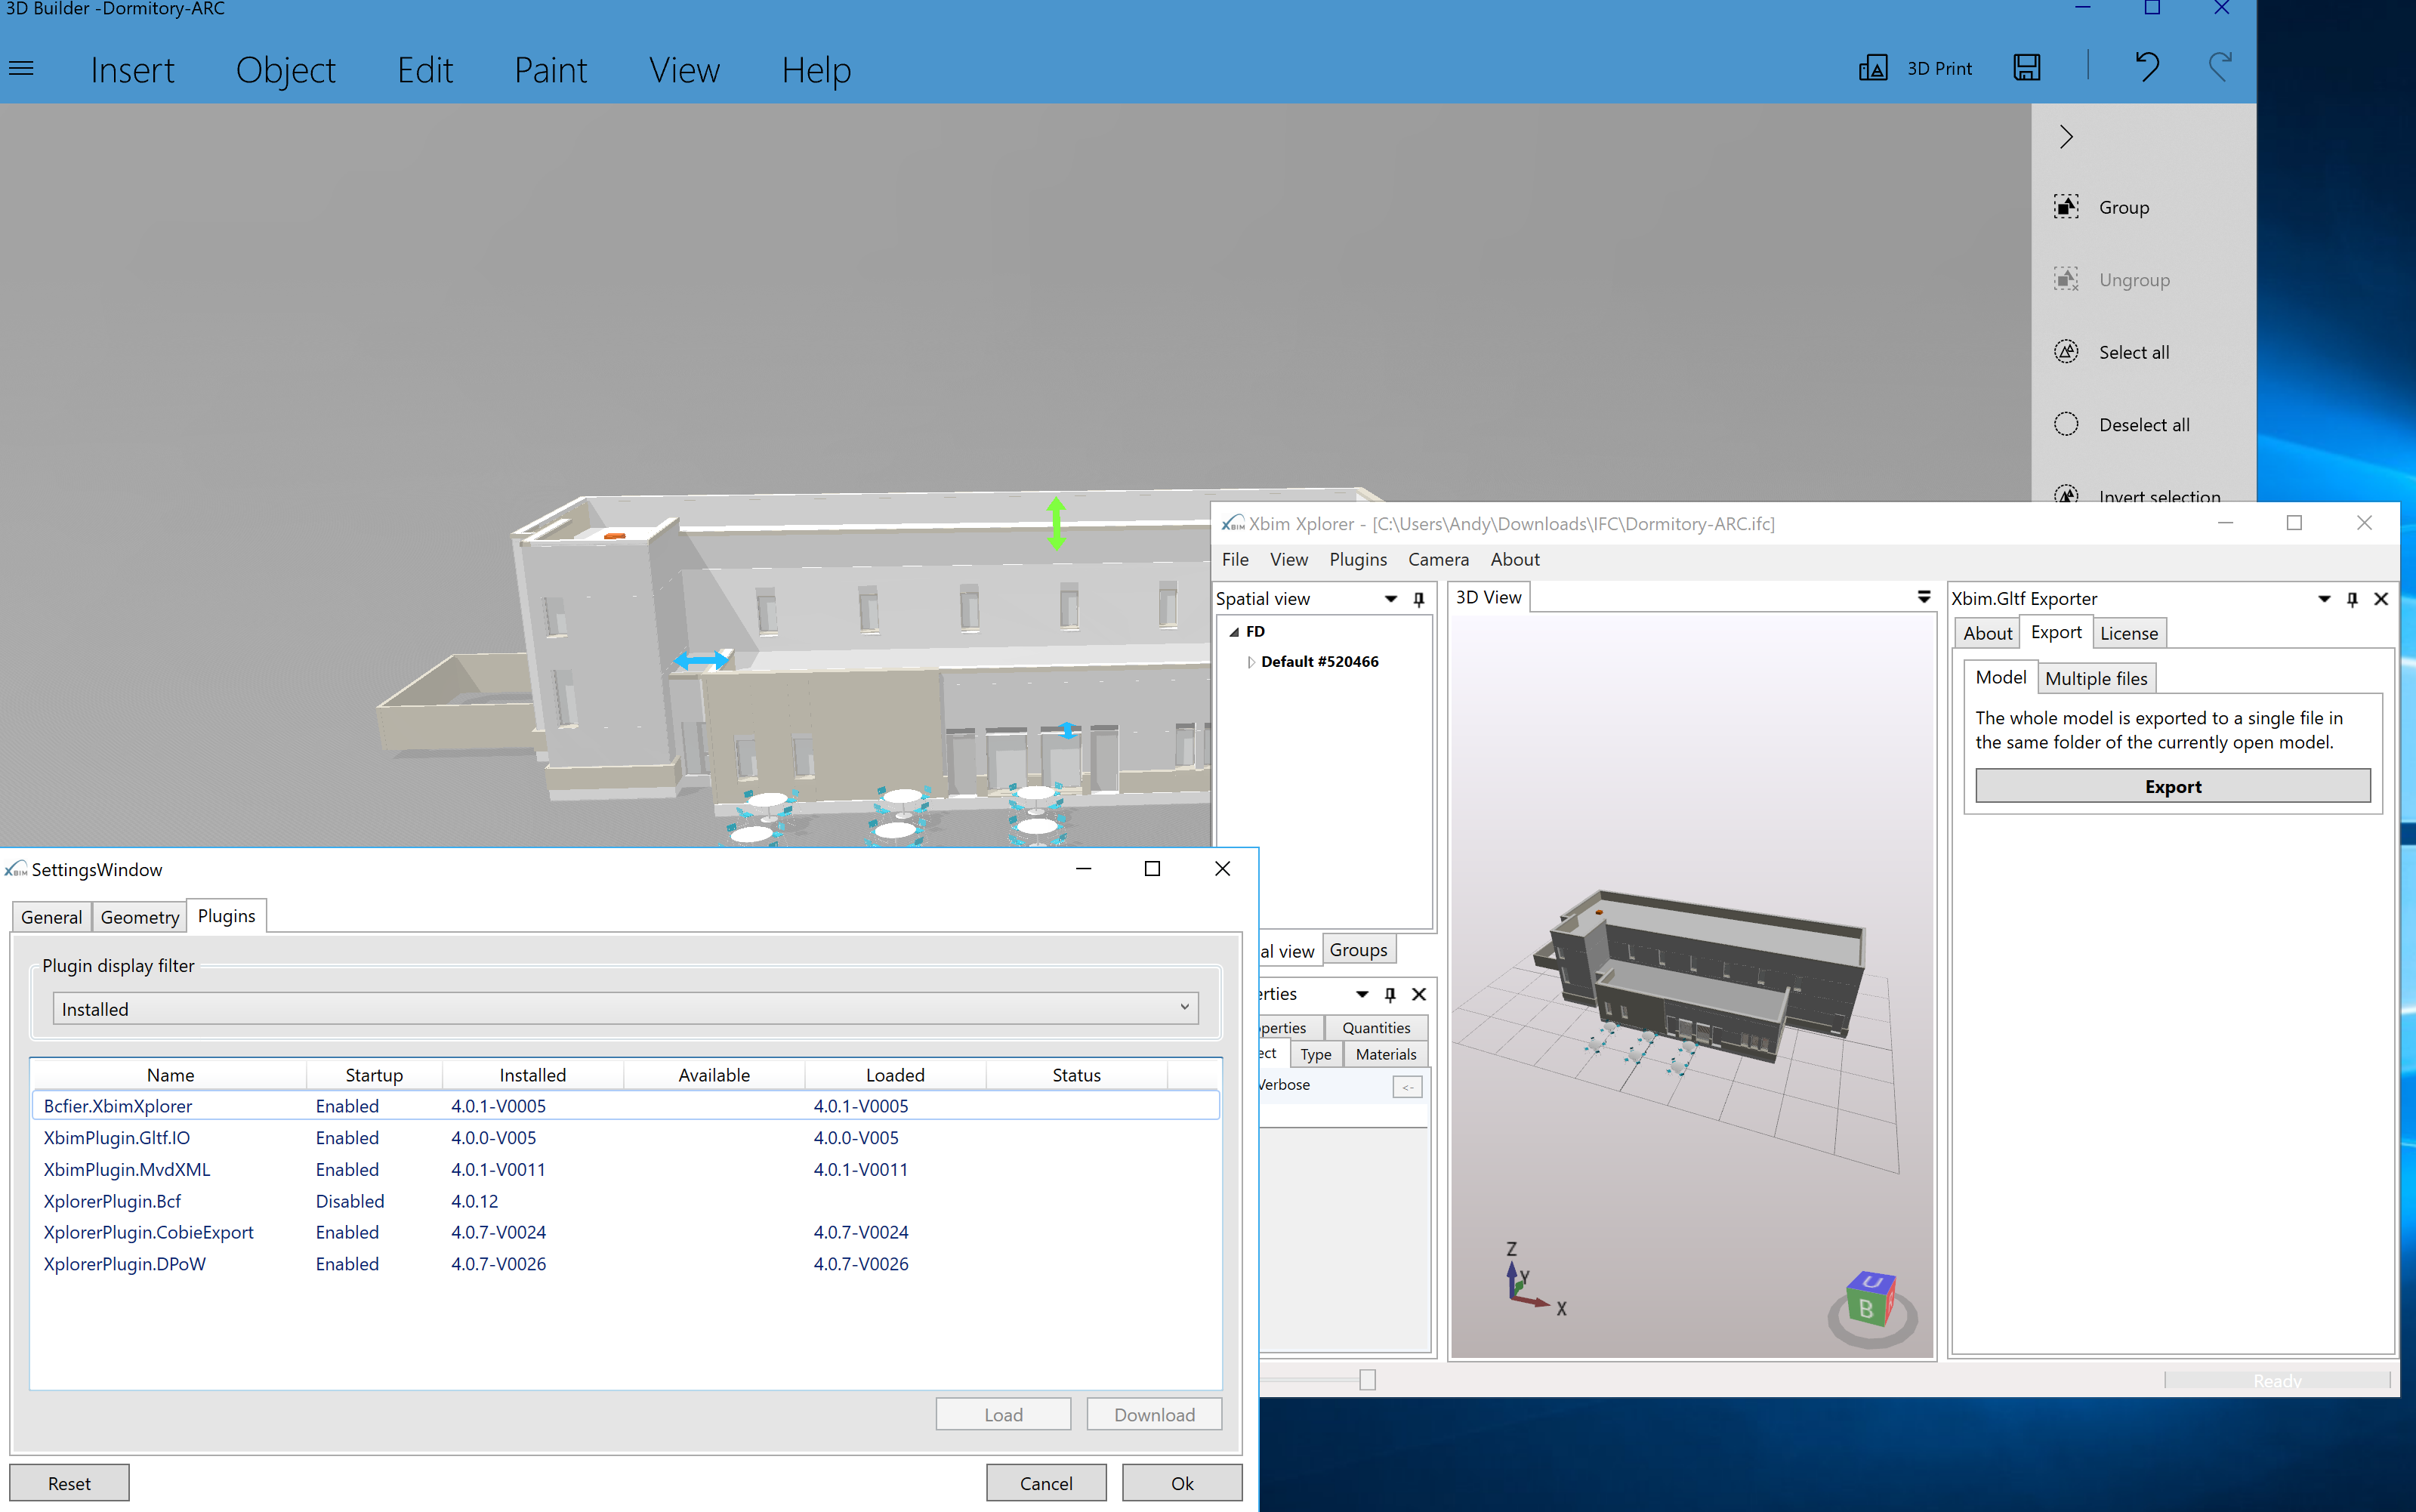Collapse the FD tree node in Spatial view
The height and width of the screenshot is (1512, 2416).
click(x=1236, y=631)
